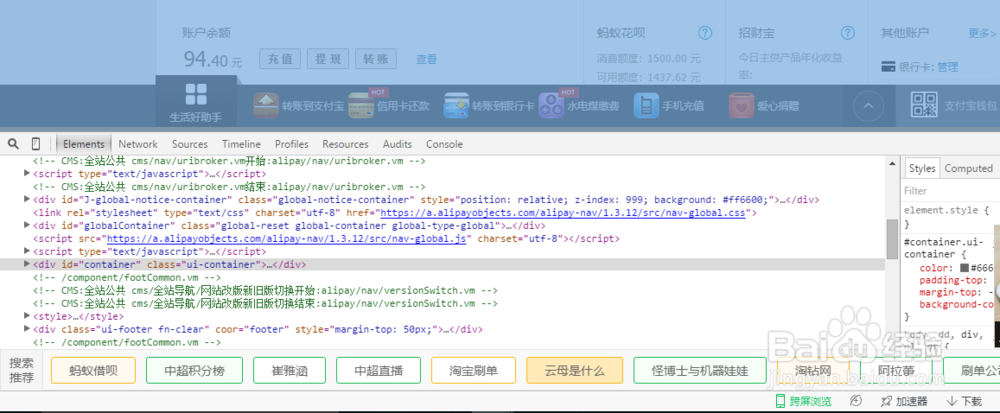Viewport: 1000px width, 413px height.
Task: Open the nav-global.css stylesheet link
Action: click(562, 213)
